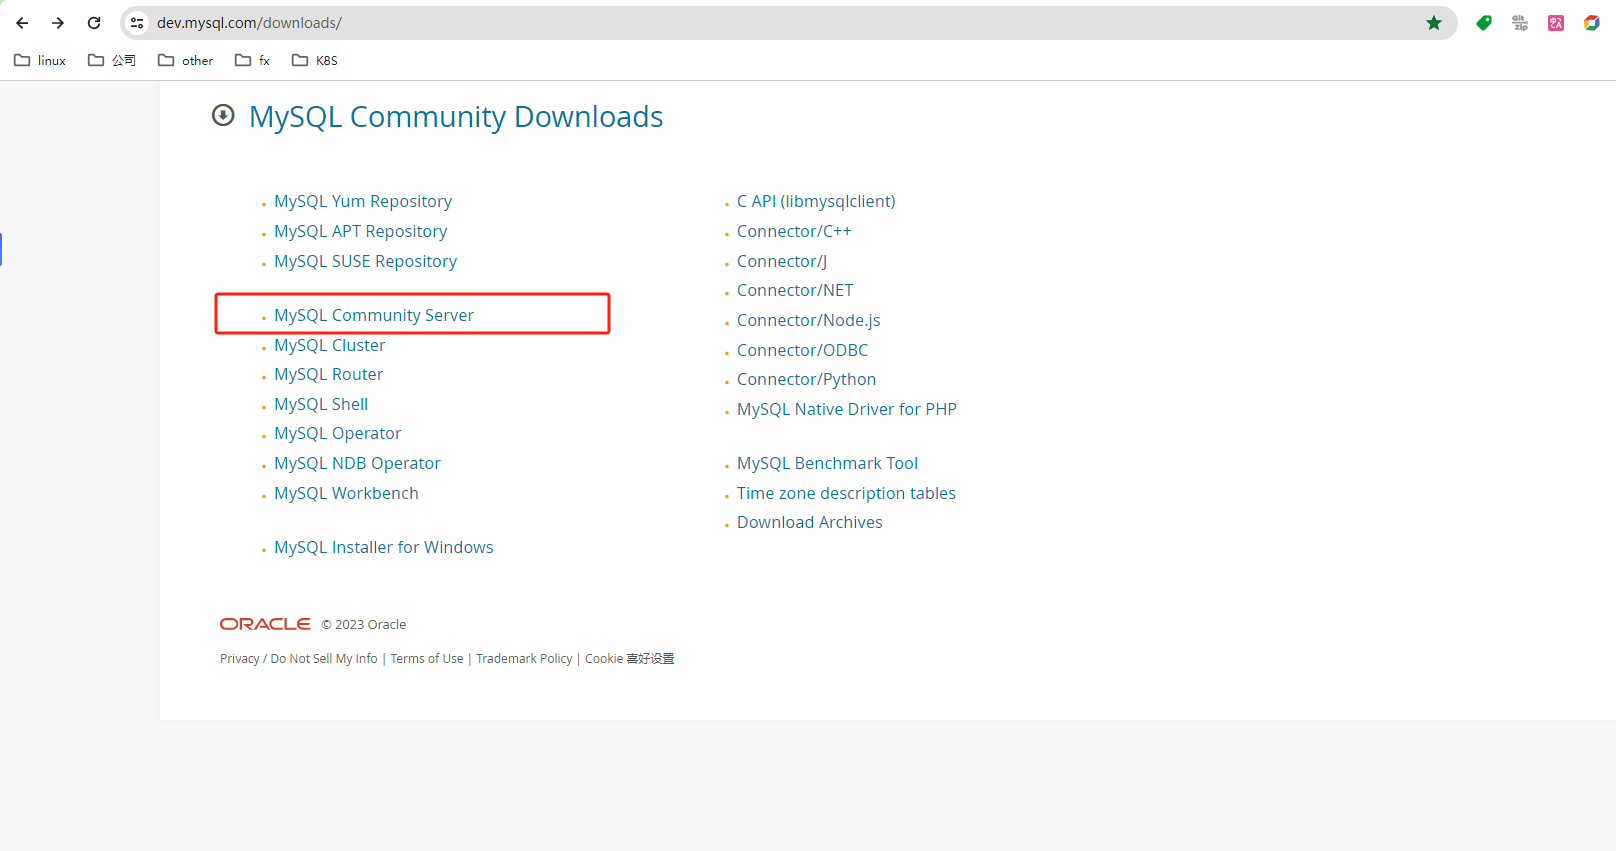
Task: Open MySQL Workbench download link
Action: [346, 493]
